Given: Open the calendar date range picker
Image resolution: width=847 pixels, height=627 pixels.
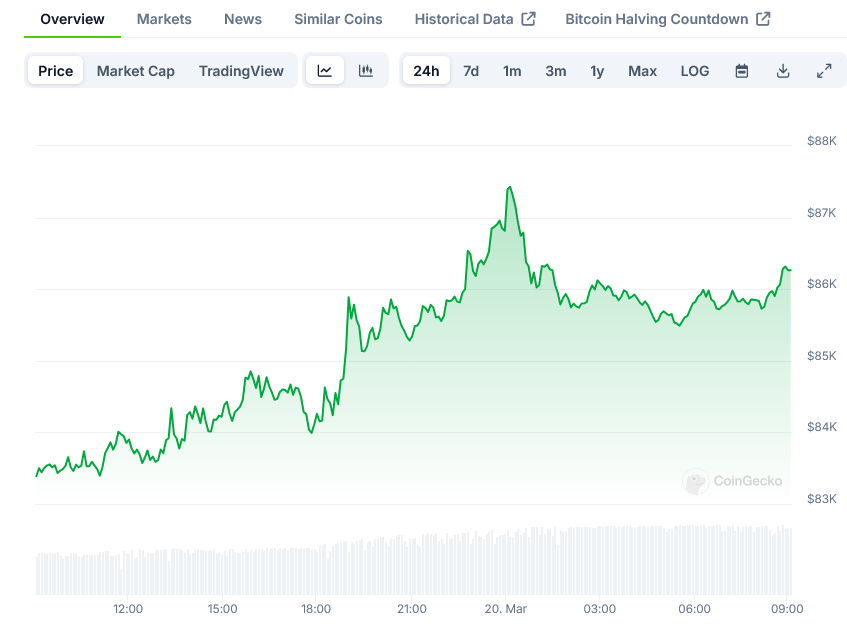Looking at the screenshot, I should coord(742,71).
